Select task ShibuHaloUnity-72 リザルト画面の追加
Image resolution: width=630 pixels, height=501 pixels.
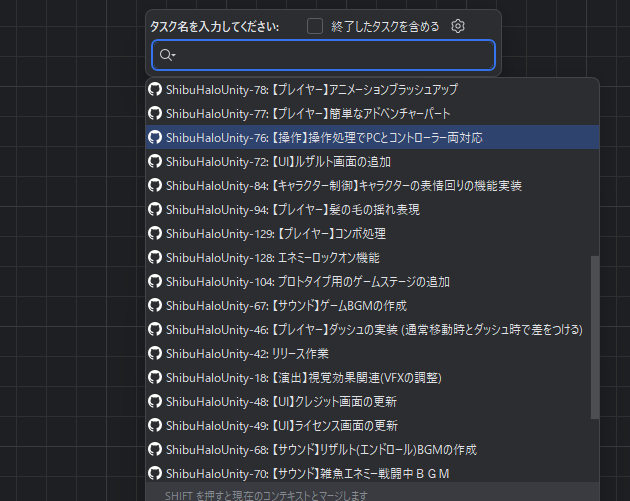pos(372,162)
